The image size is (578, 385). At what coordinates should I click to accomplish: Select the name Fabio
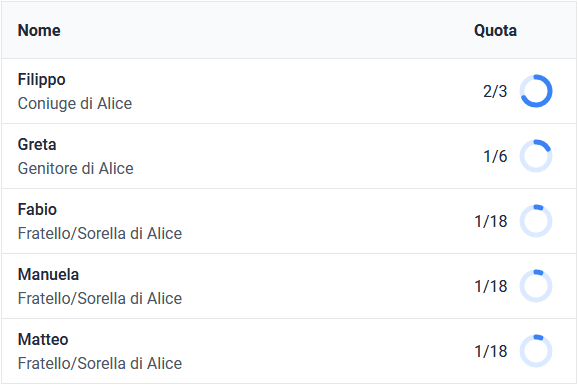37,209
